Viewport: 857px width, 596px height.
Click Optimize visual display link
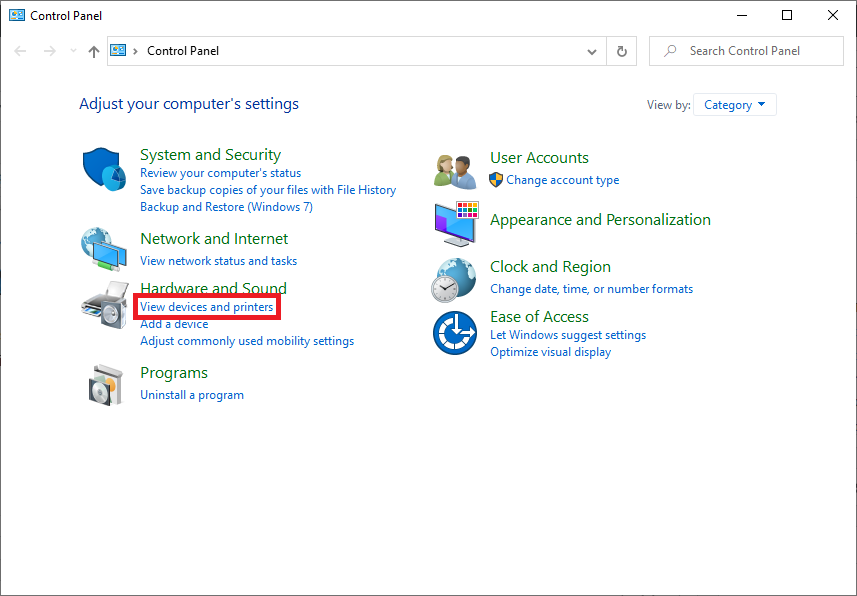pos(550,352)
